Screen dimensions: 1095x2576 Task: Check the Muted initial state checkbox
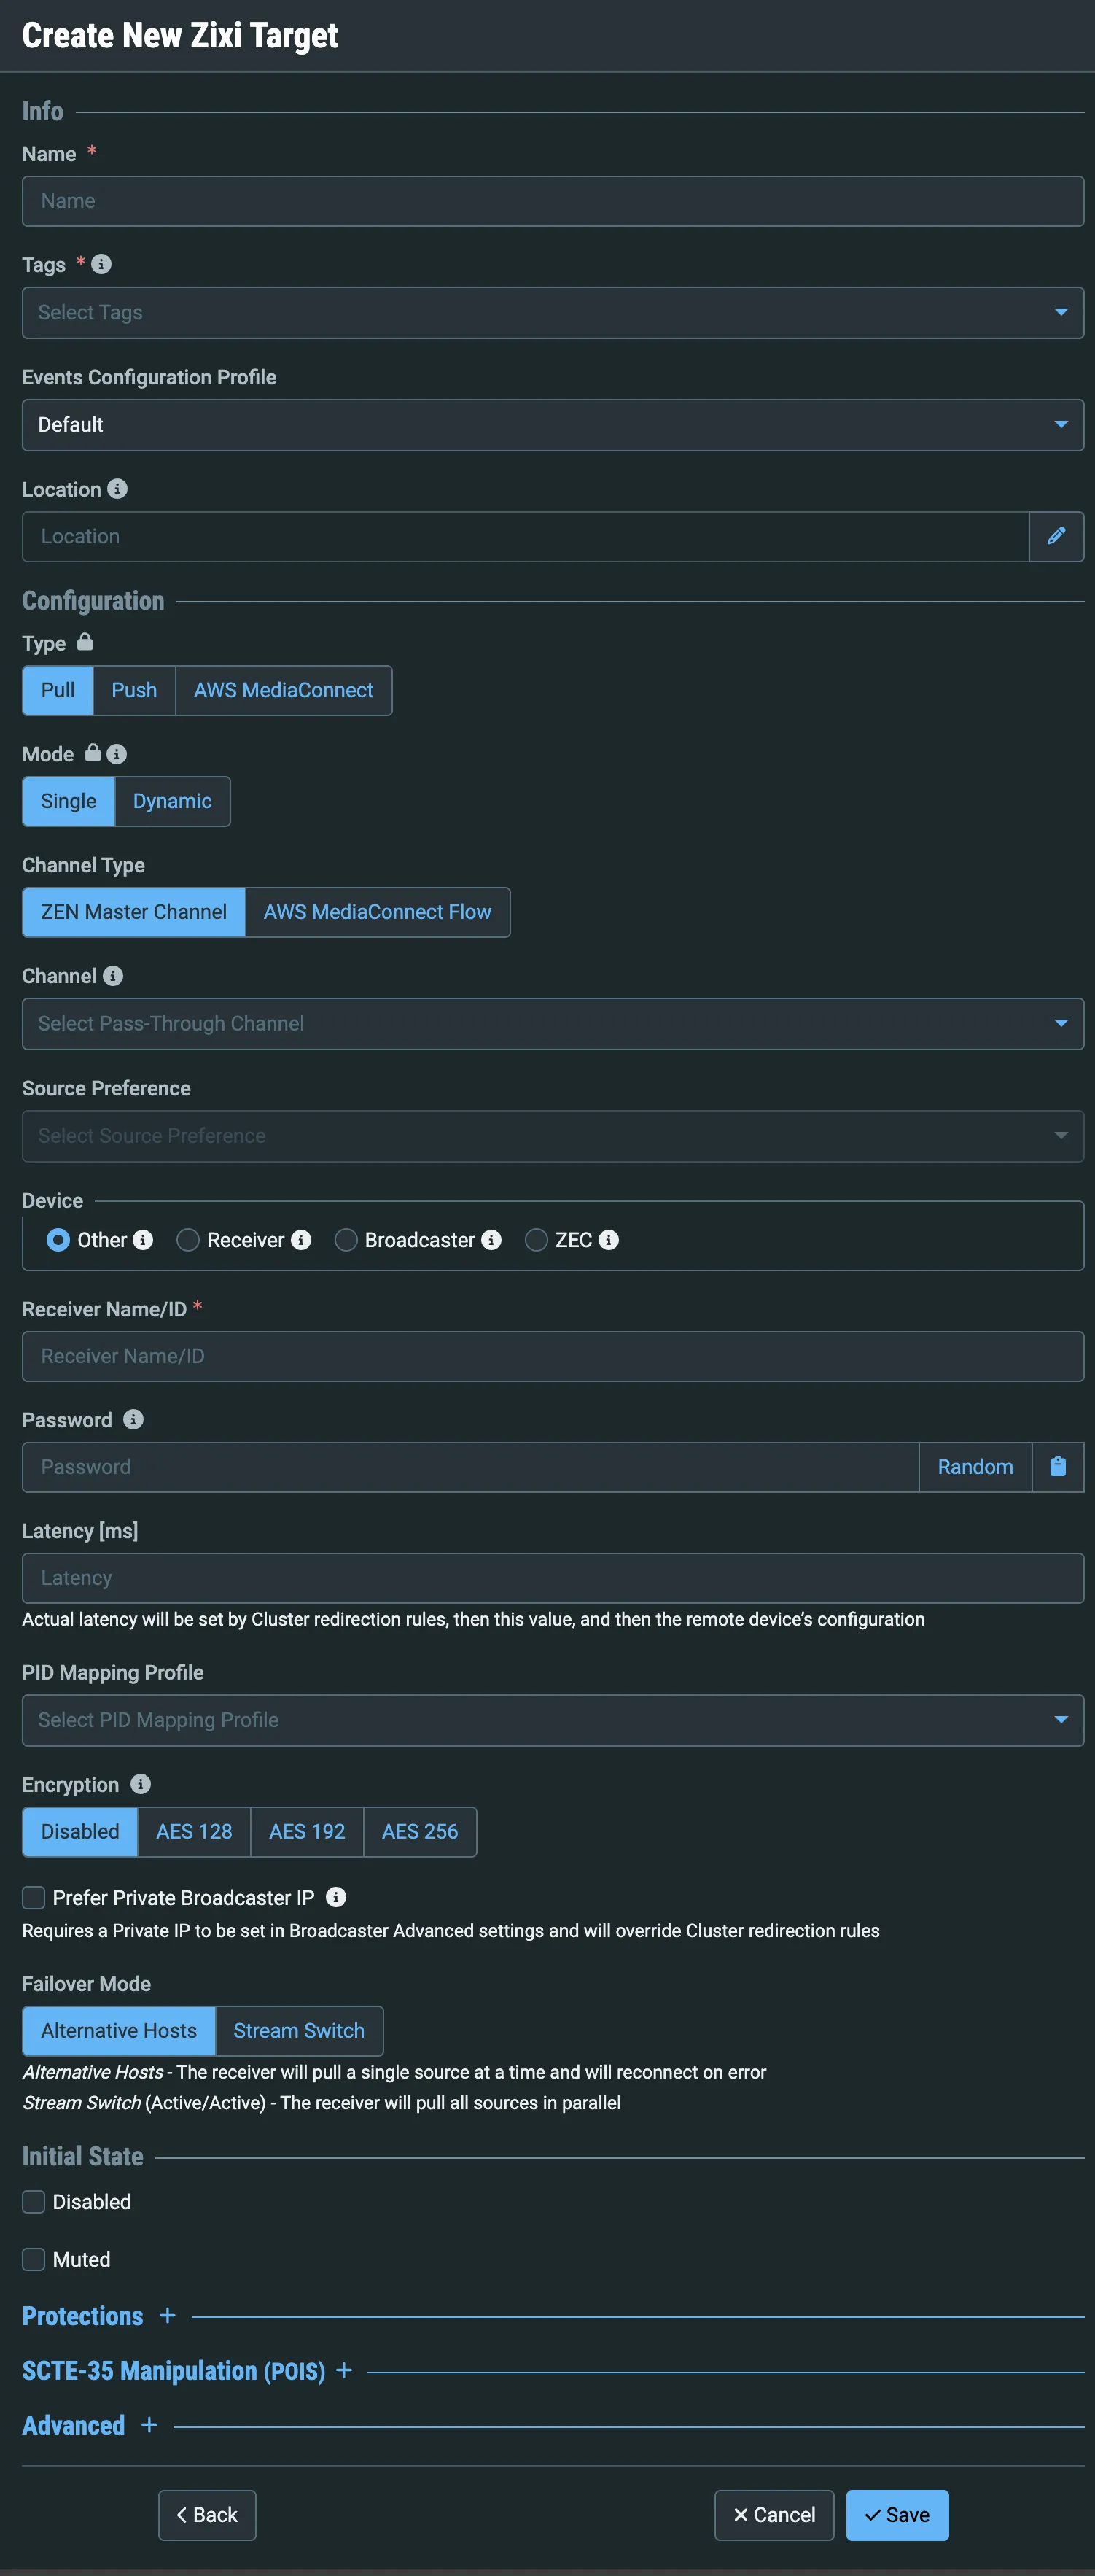pyautogui.click(x=34, y=2260)
